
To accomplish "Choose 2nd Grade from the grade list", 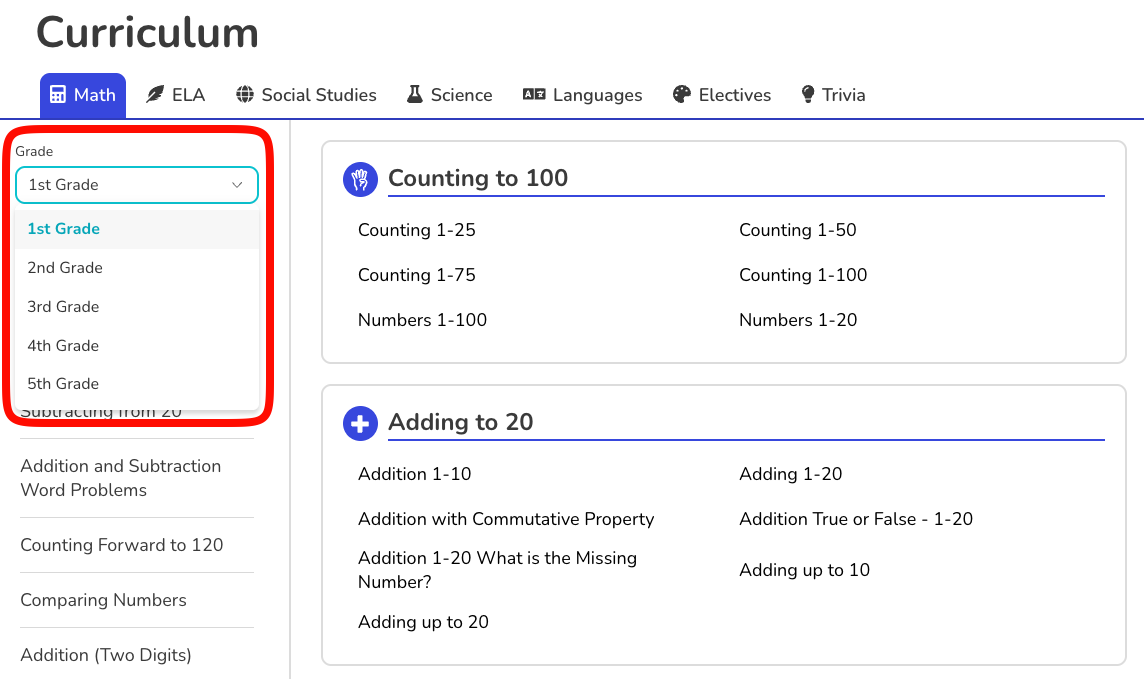I will coord(137,268).
